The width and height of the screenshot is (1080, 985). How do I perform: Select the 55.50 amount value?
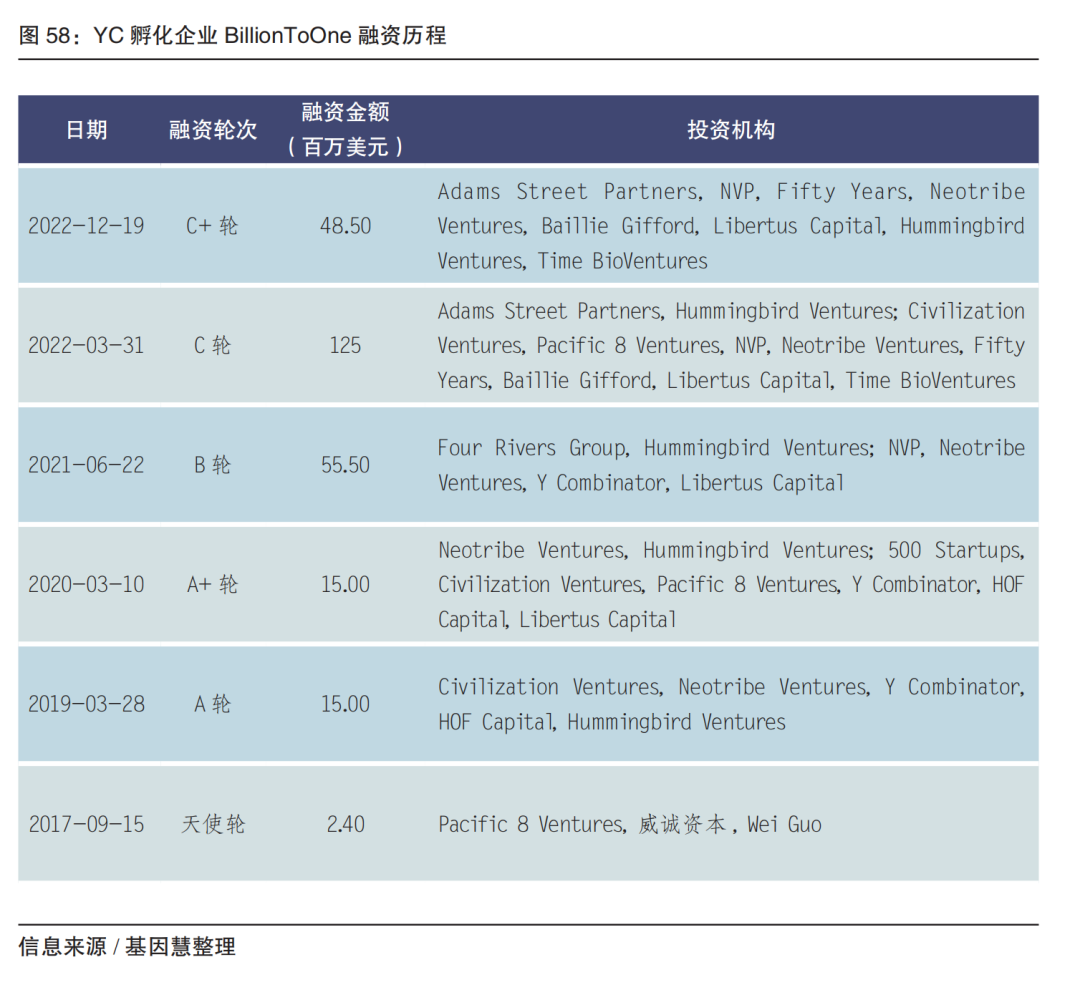pos(345,465)
